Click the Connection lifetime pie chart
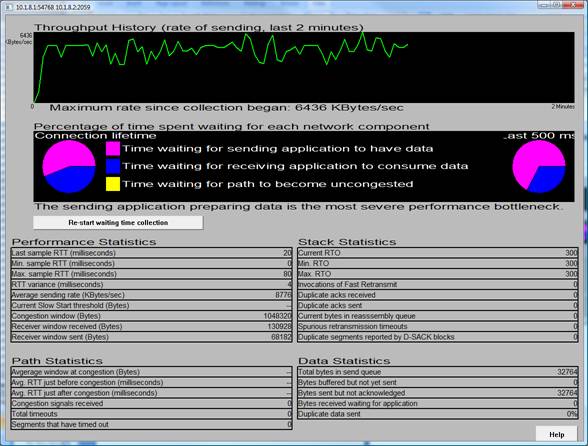The height and width of the screenshot is (446, 588). pos(69,167)
